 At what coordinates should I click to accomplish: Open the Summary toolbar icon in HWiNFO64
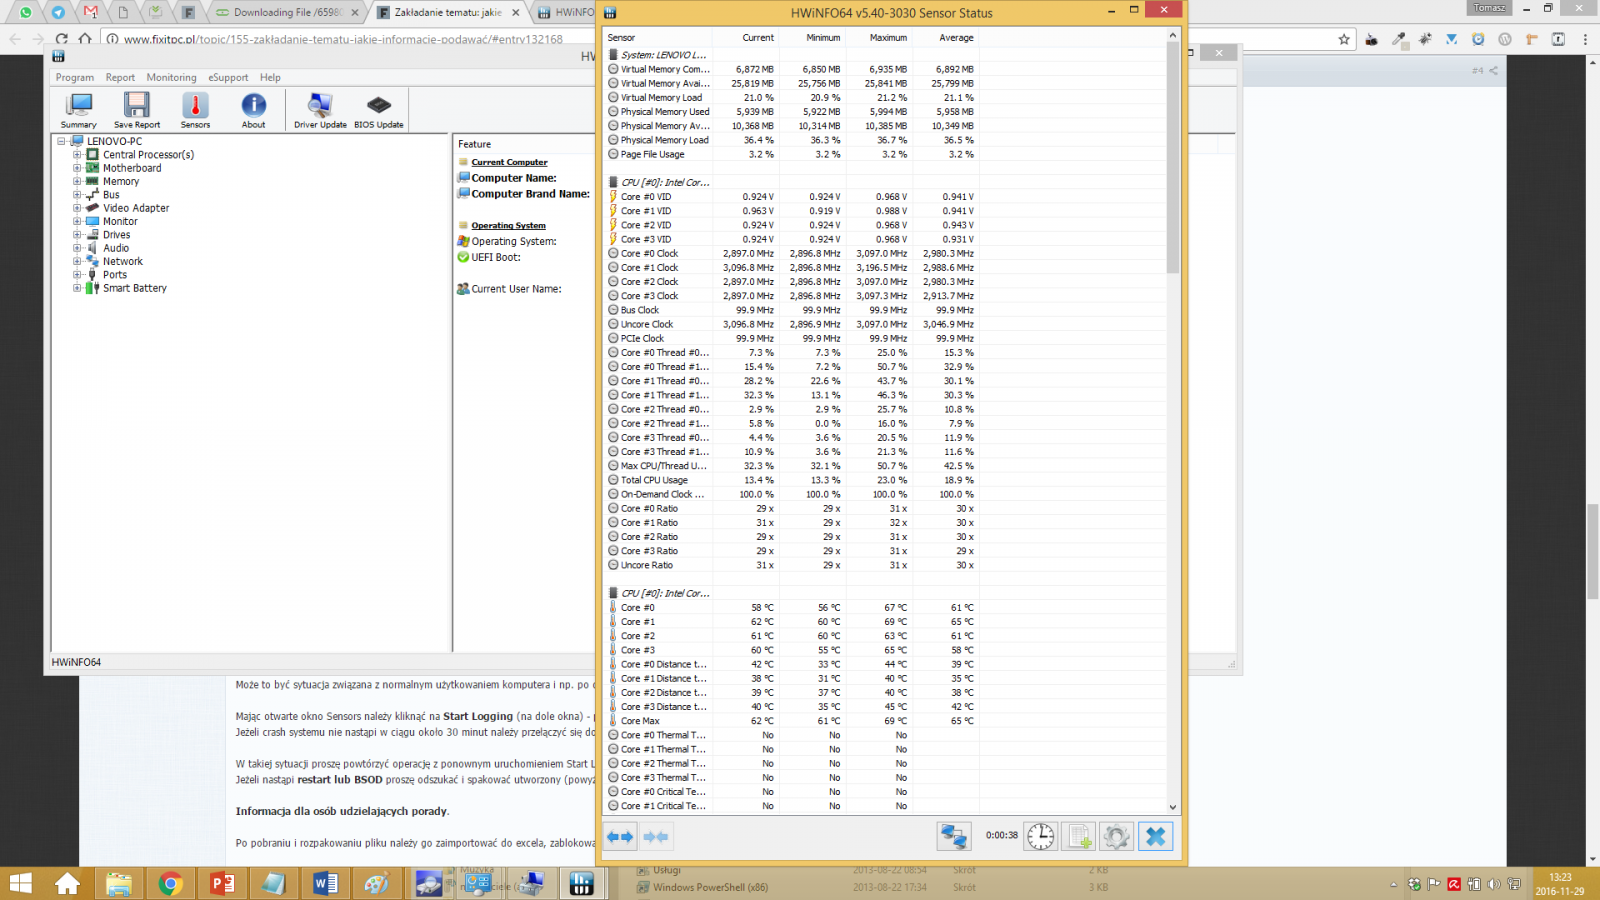78,110
